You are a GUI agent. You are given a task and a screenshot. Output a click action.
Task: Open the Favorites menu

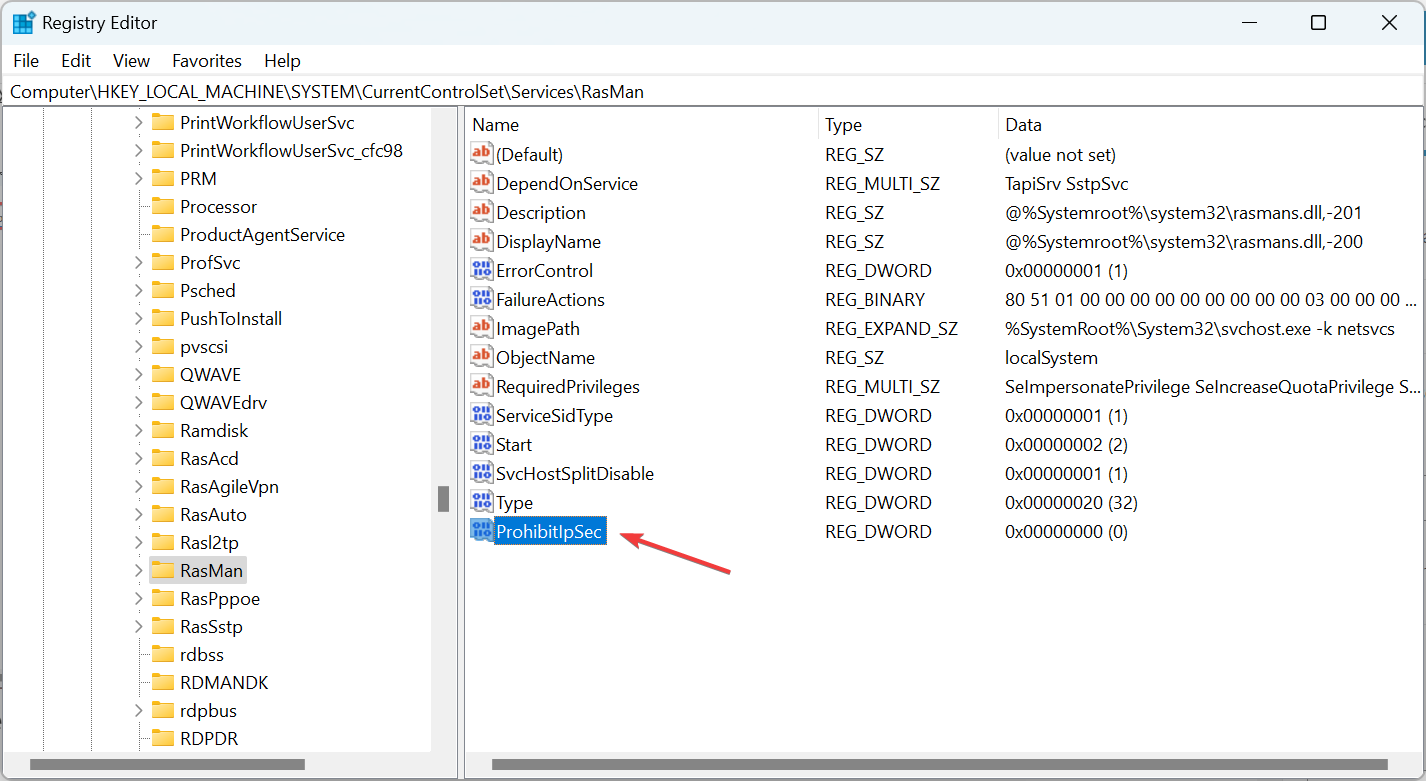[207, 61]
